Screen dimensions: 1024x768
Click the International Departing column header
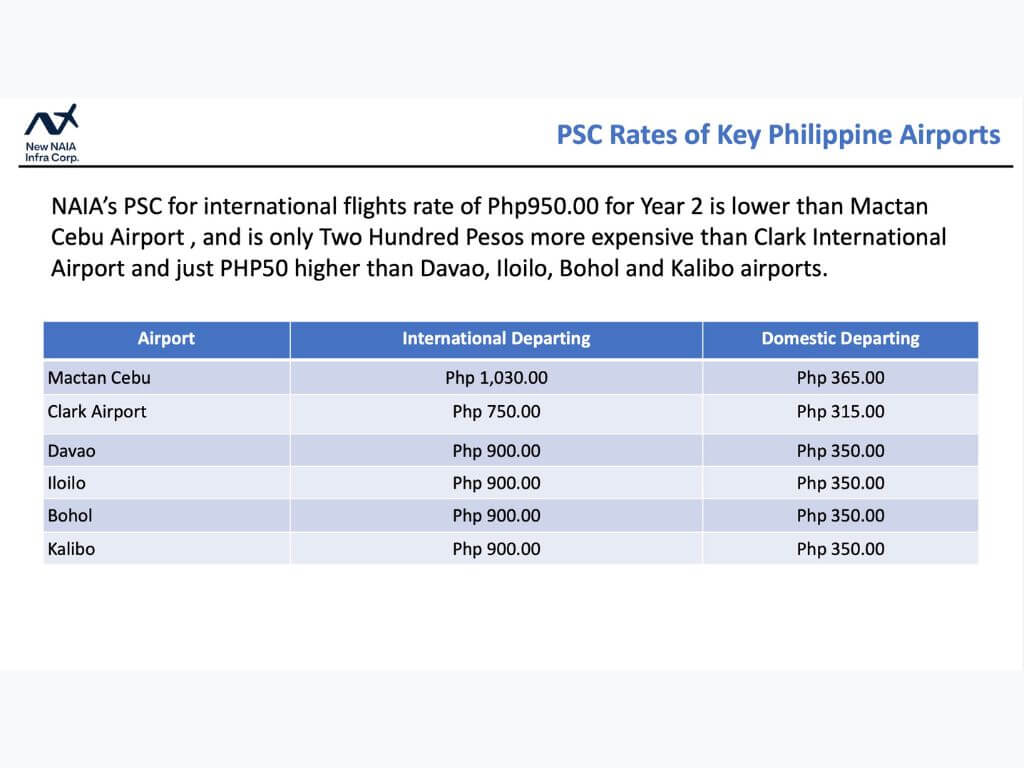pos(496,339)
